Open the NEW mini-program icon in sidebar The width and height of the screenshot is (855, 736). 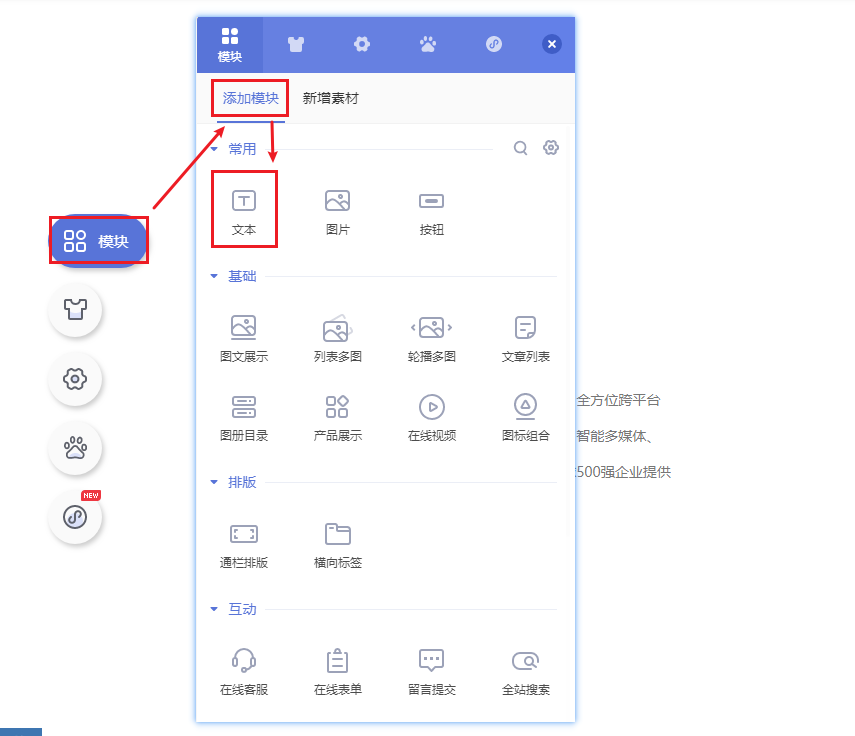(x=75, y=516)
